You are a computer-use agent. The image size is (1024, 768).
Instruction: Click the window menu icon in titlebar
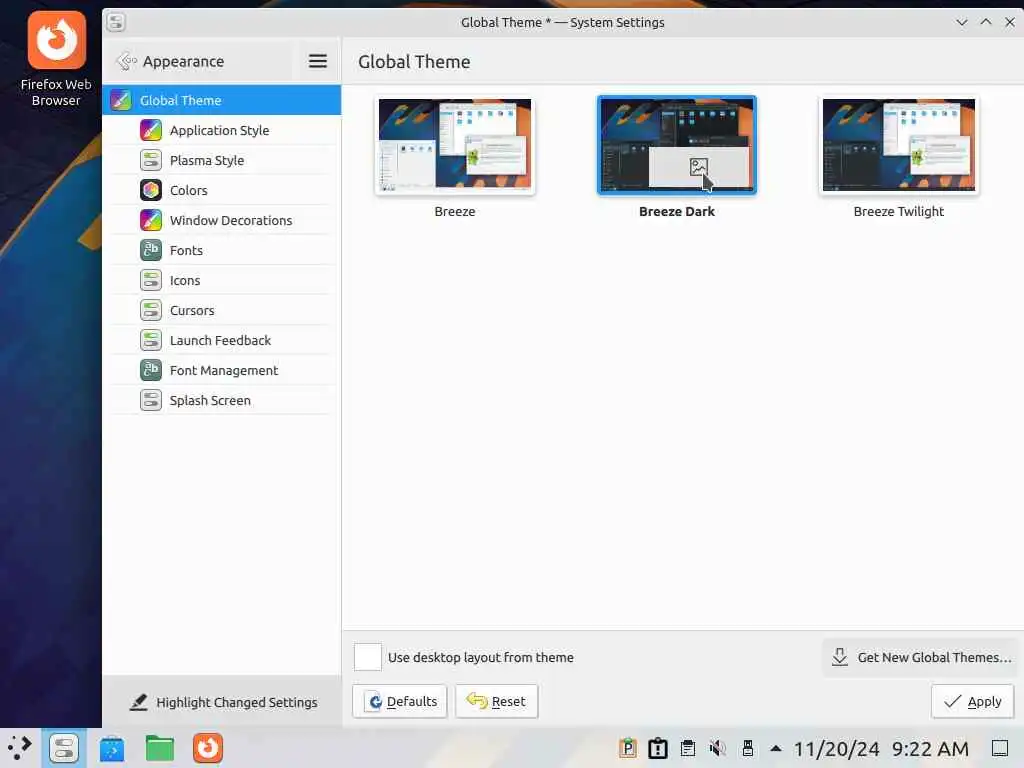pyautogui.click(x=116, y=22)
